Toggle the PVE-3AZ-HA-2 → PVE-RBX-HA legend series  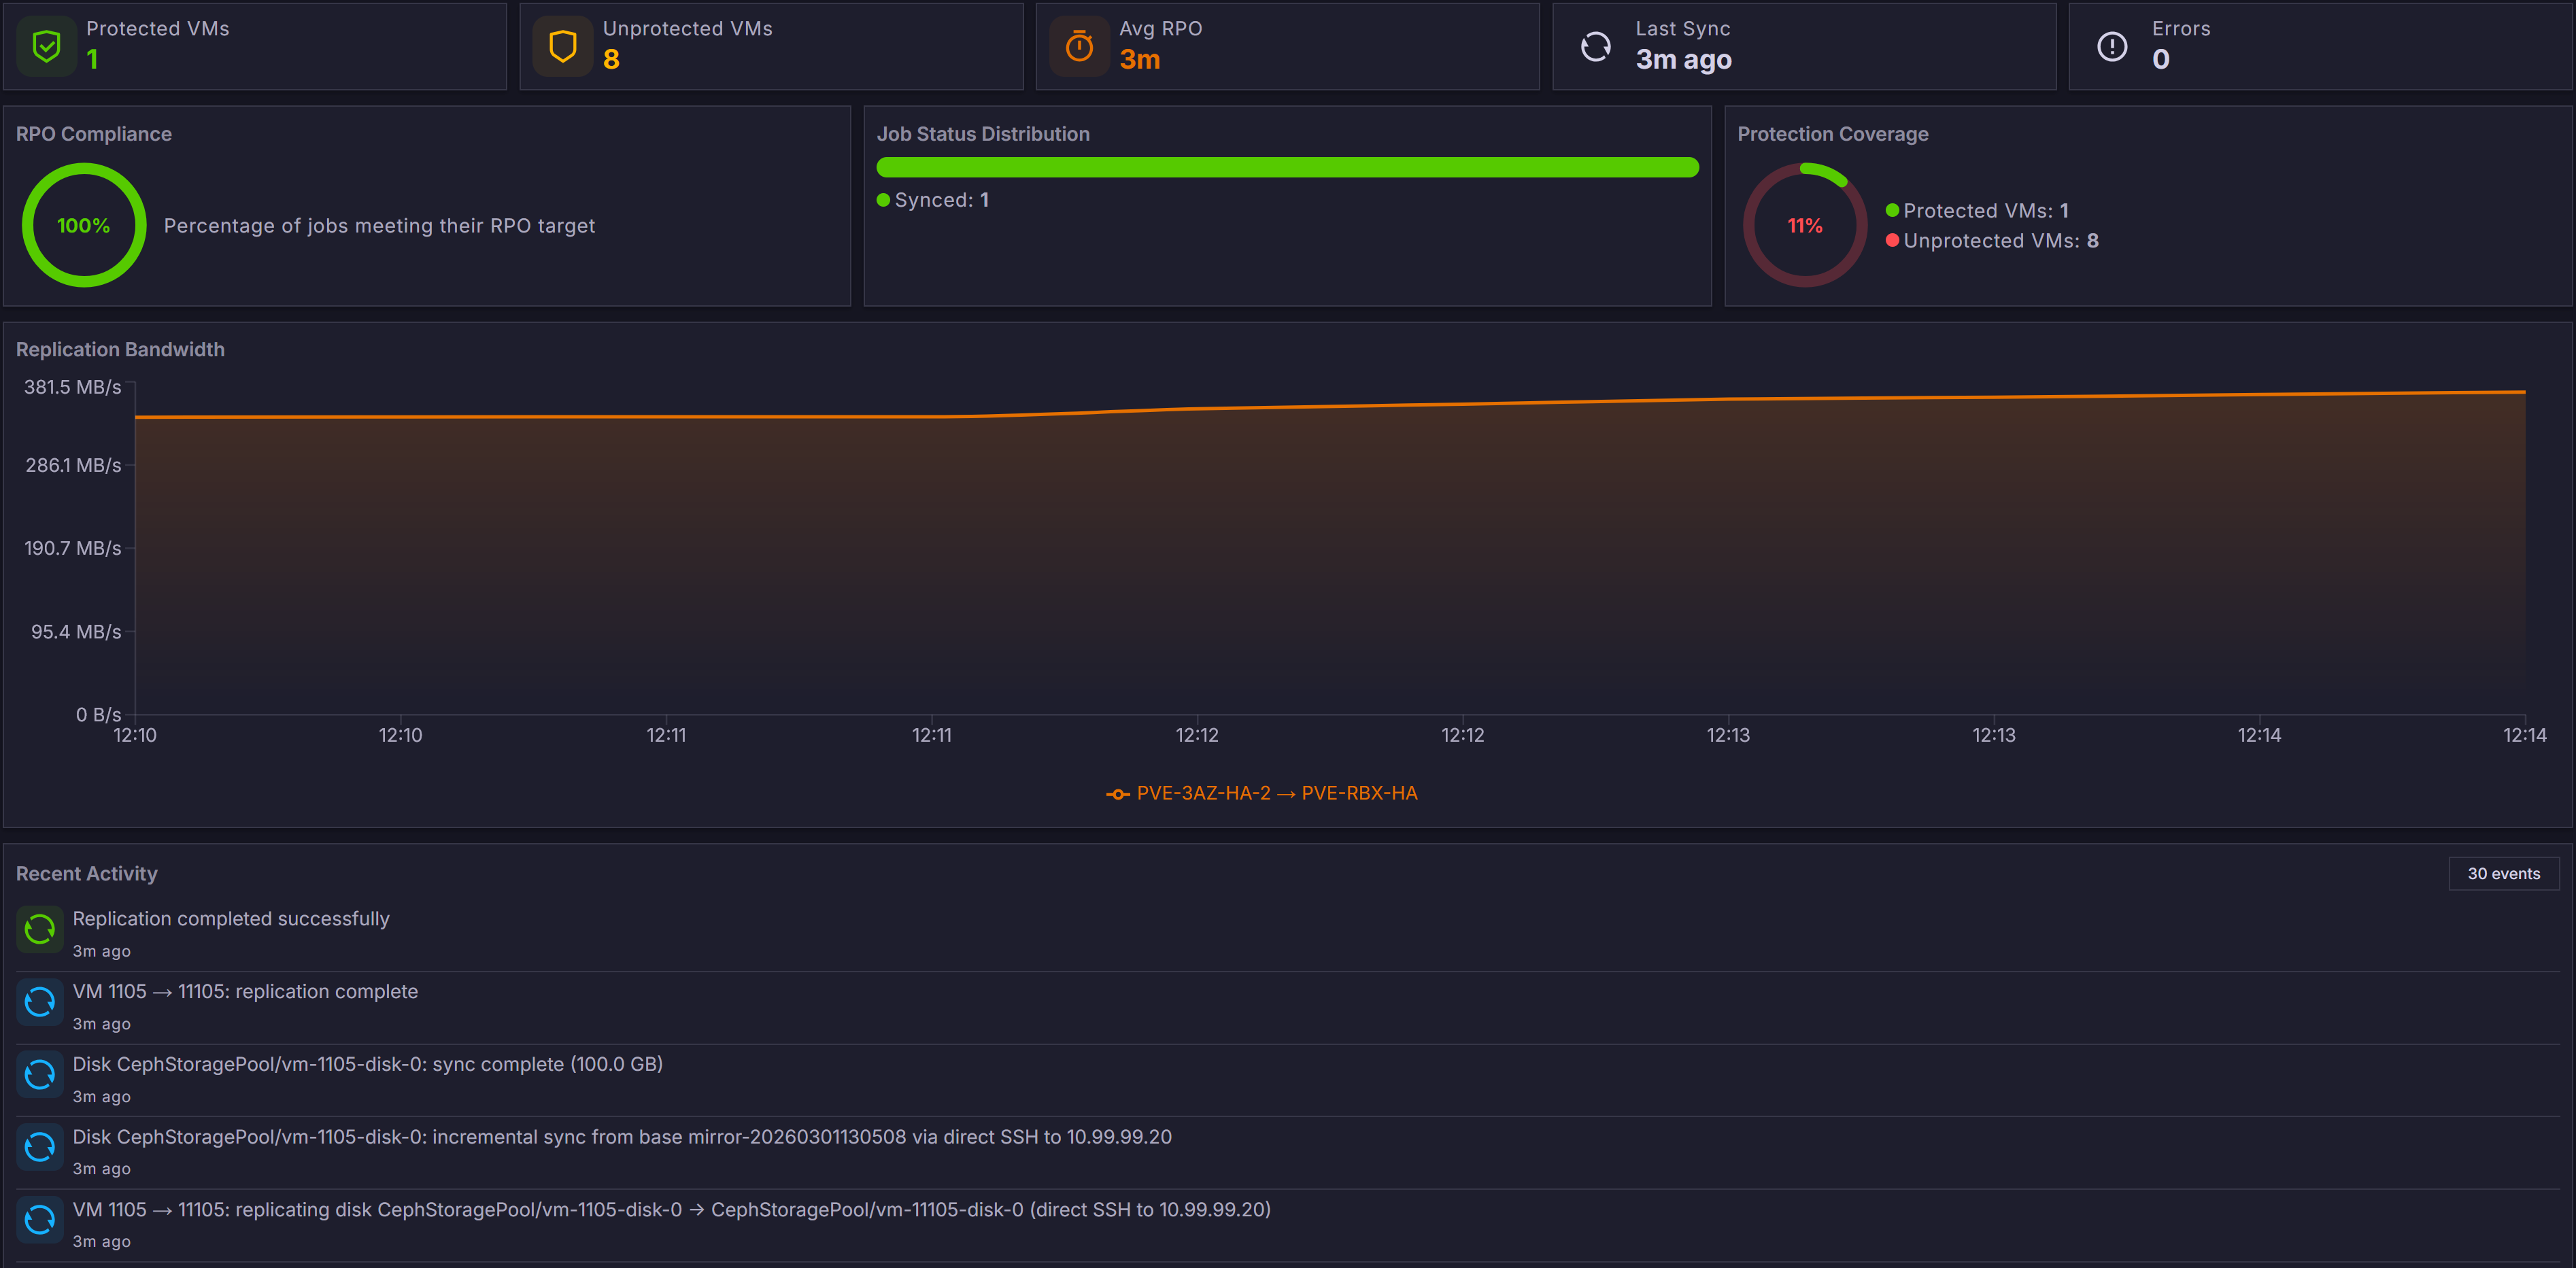(x=1263, y=793)
